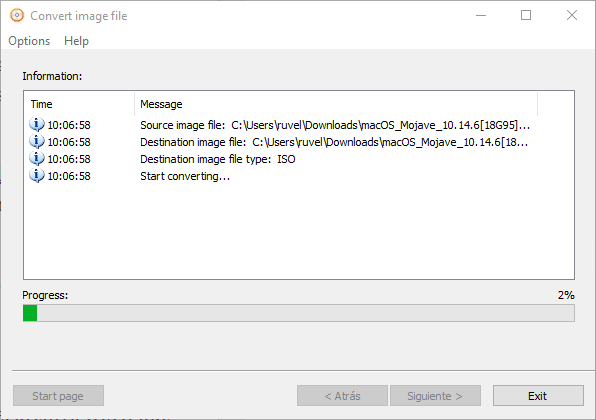Viewport: 596px width, 420px height.
Task: Select the Start converting log message
Action: tap(185, 176)
